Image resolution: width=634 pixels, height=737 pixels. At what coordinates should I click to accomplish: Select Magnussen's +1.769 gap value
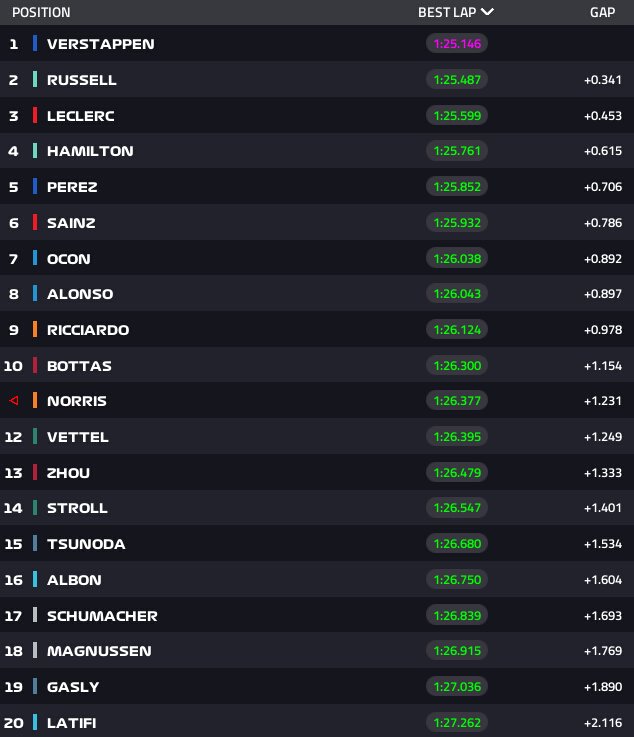point(604,651)
